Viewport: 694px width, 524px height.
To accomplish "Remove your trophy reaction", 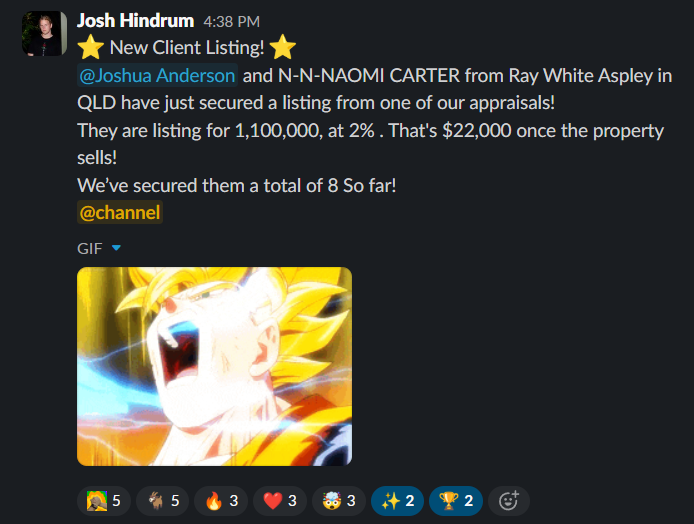I will click(456, 501).
